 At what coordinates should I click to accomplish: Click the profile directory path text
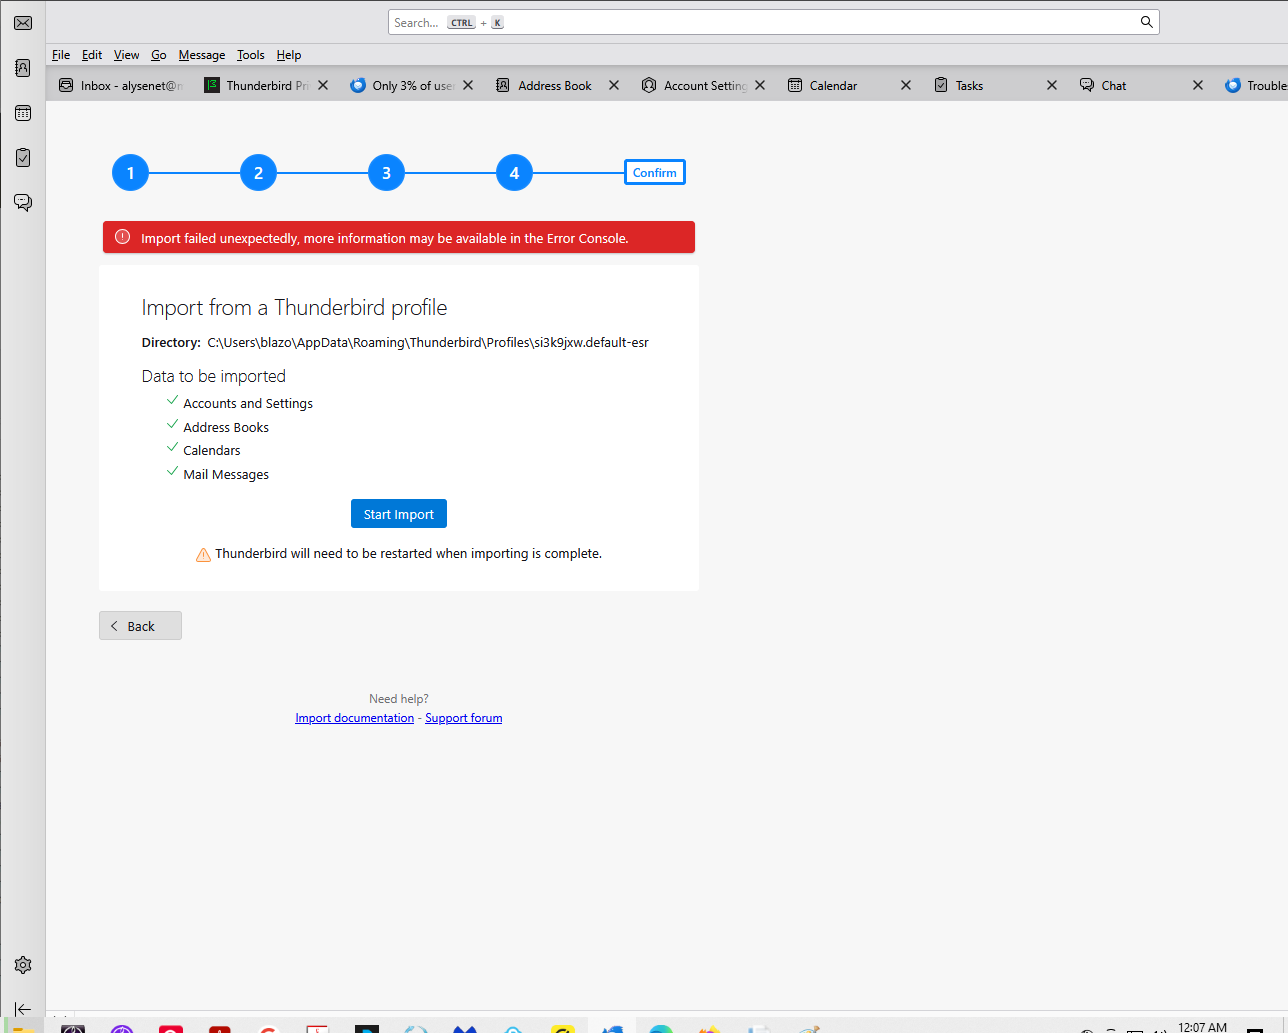(x=428, y=342)
